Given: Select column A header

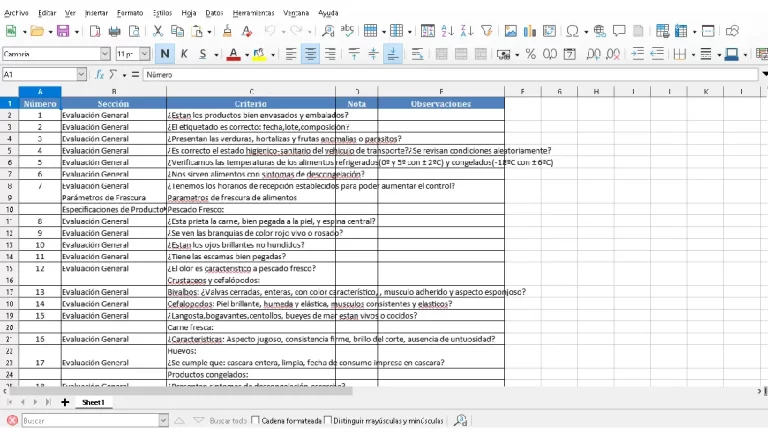Looking at the screenshot, I should (40, 91).
